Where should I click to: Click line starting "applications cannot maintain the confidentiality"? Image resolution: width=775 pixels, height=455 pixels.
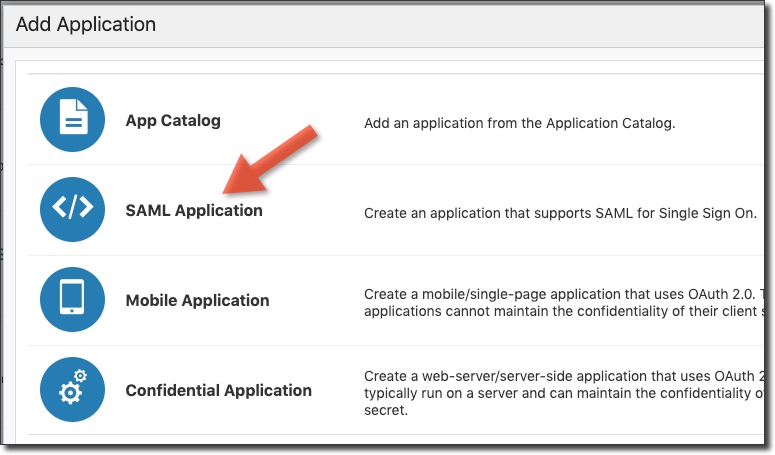pyautogui.click(x=560, y=312)
